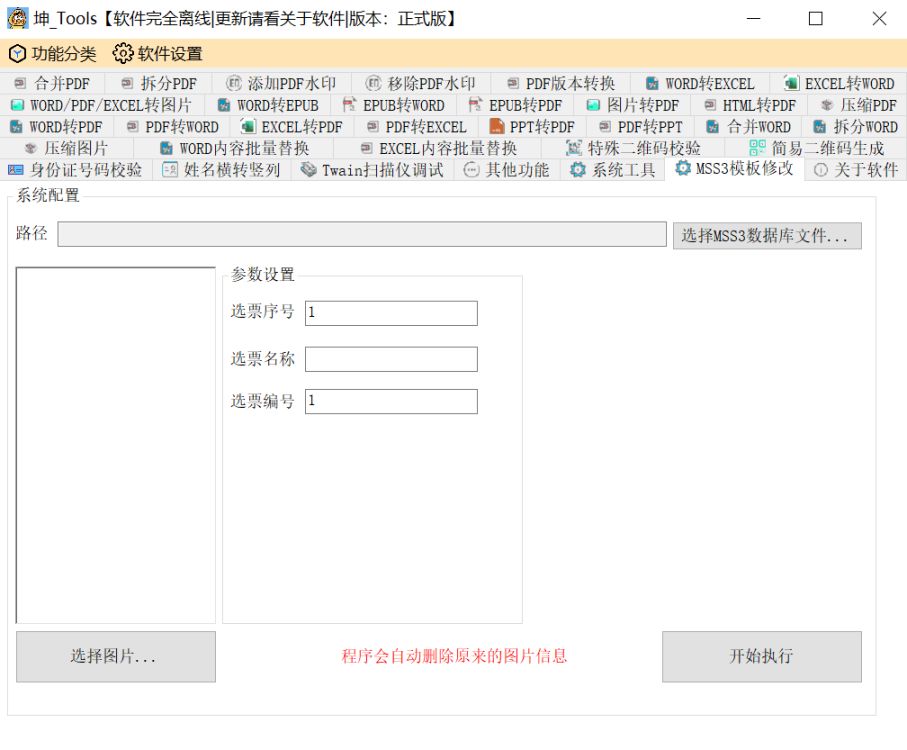Screen dimensions: 907x750
Task: Click the WORD内容批量替换 tab icon
Action: pyautogui.click(x=166, y=149)
